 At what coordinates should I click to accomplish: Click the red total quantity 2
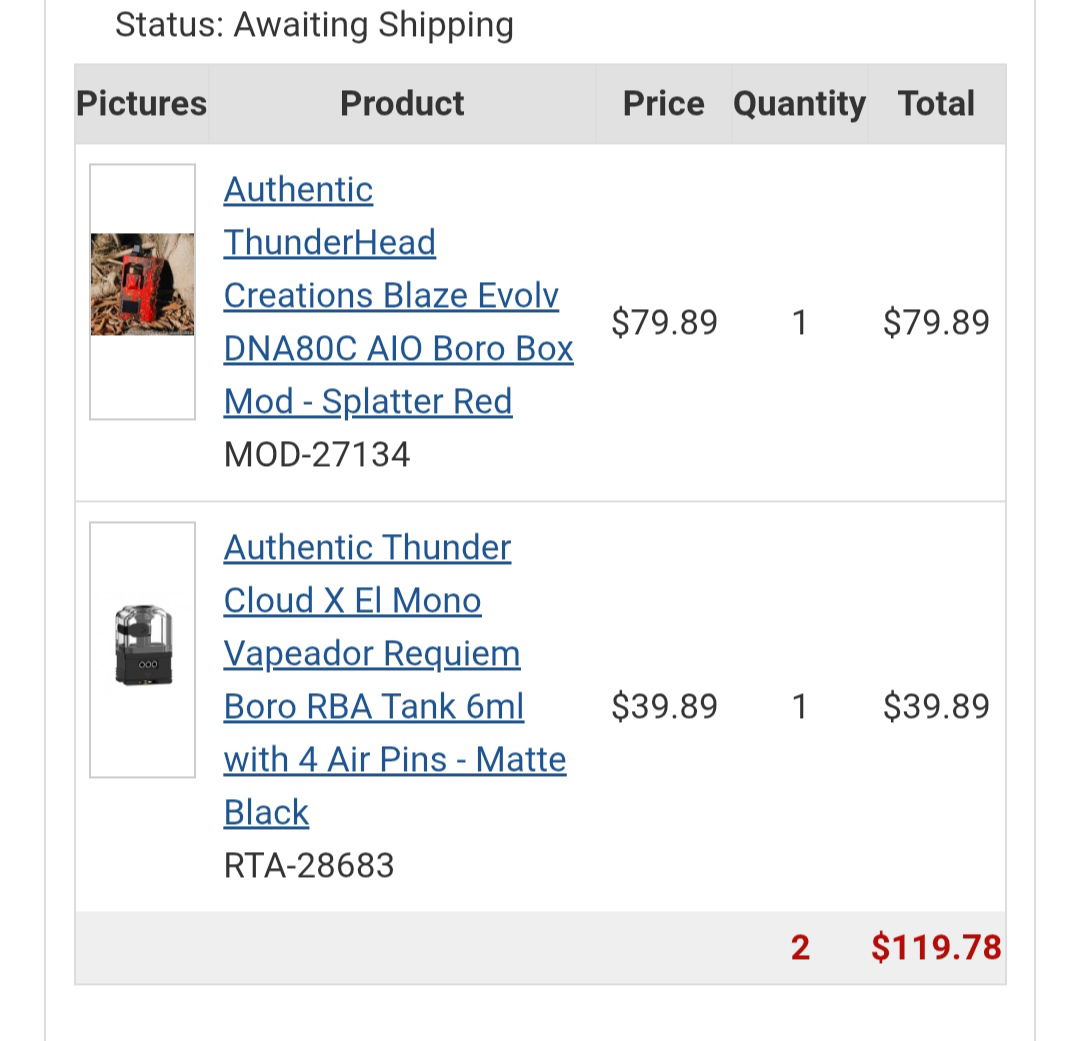800,947
